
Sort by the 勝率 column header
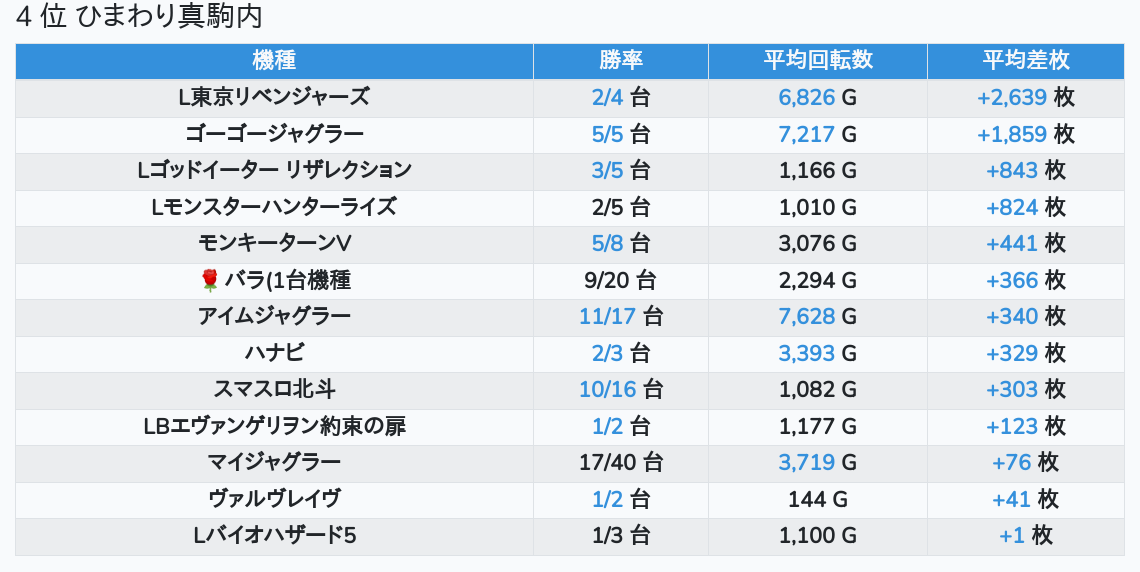coord(620,60)
